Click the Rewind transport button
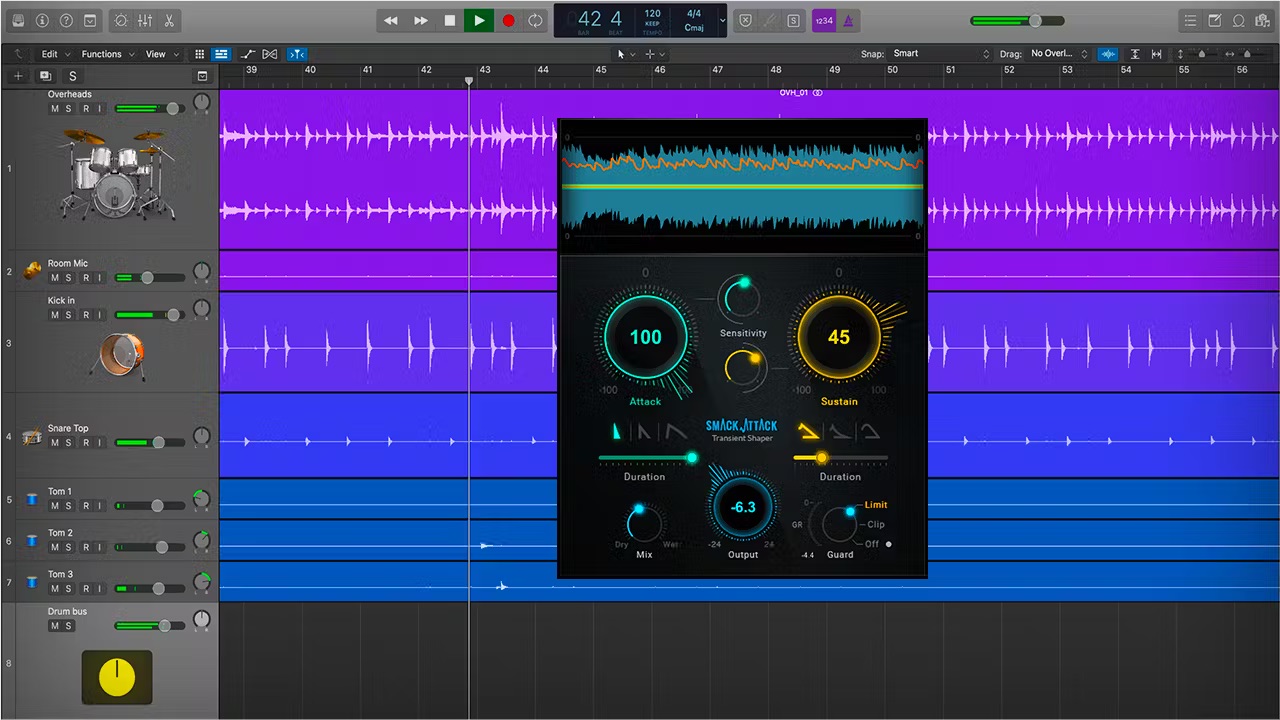The image size is (1280, 720). [x=391, y=20]
